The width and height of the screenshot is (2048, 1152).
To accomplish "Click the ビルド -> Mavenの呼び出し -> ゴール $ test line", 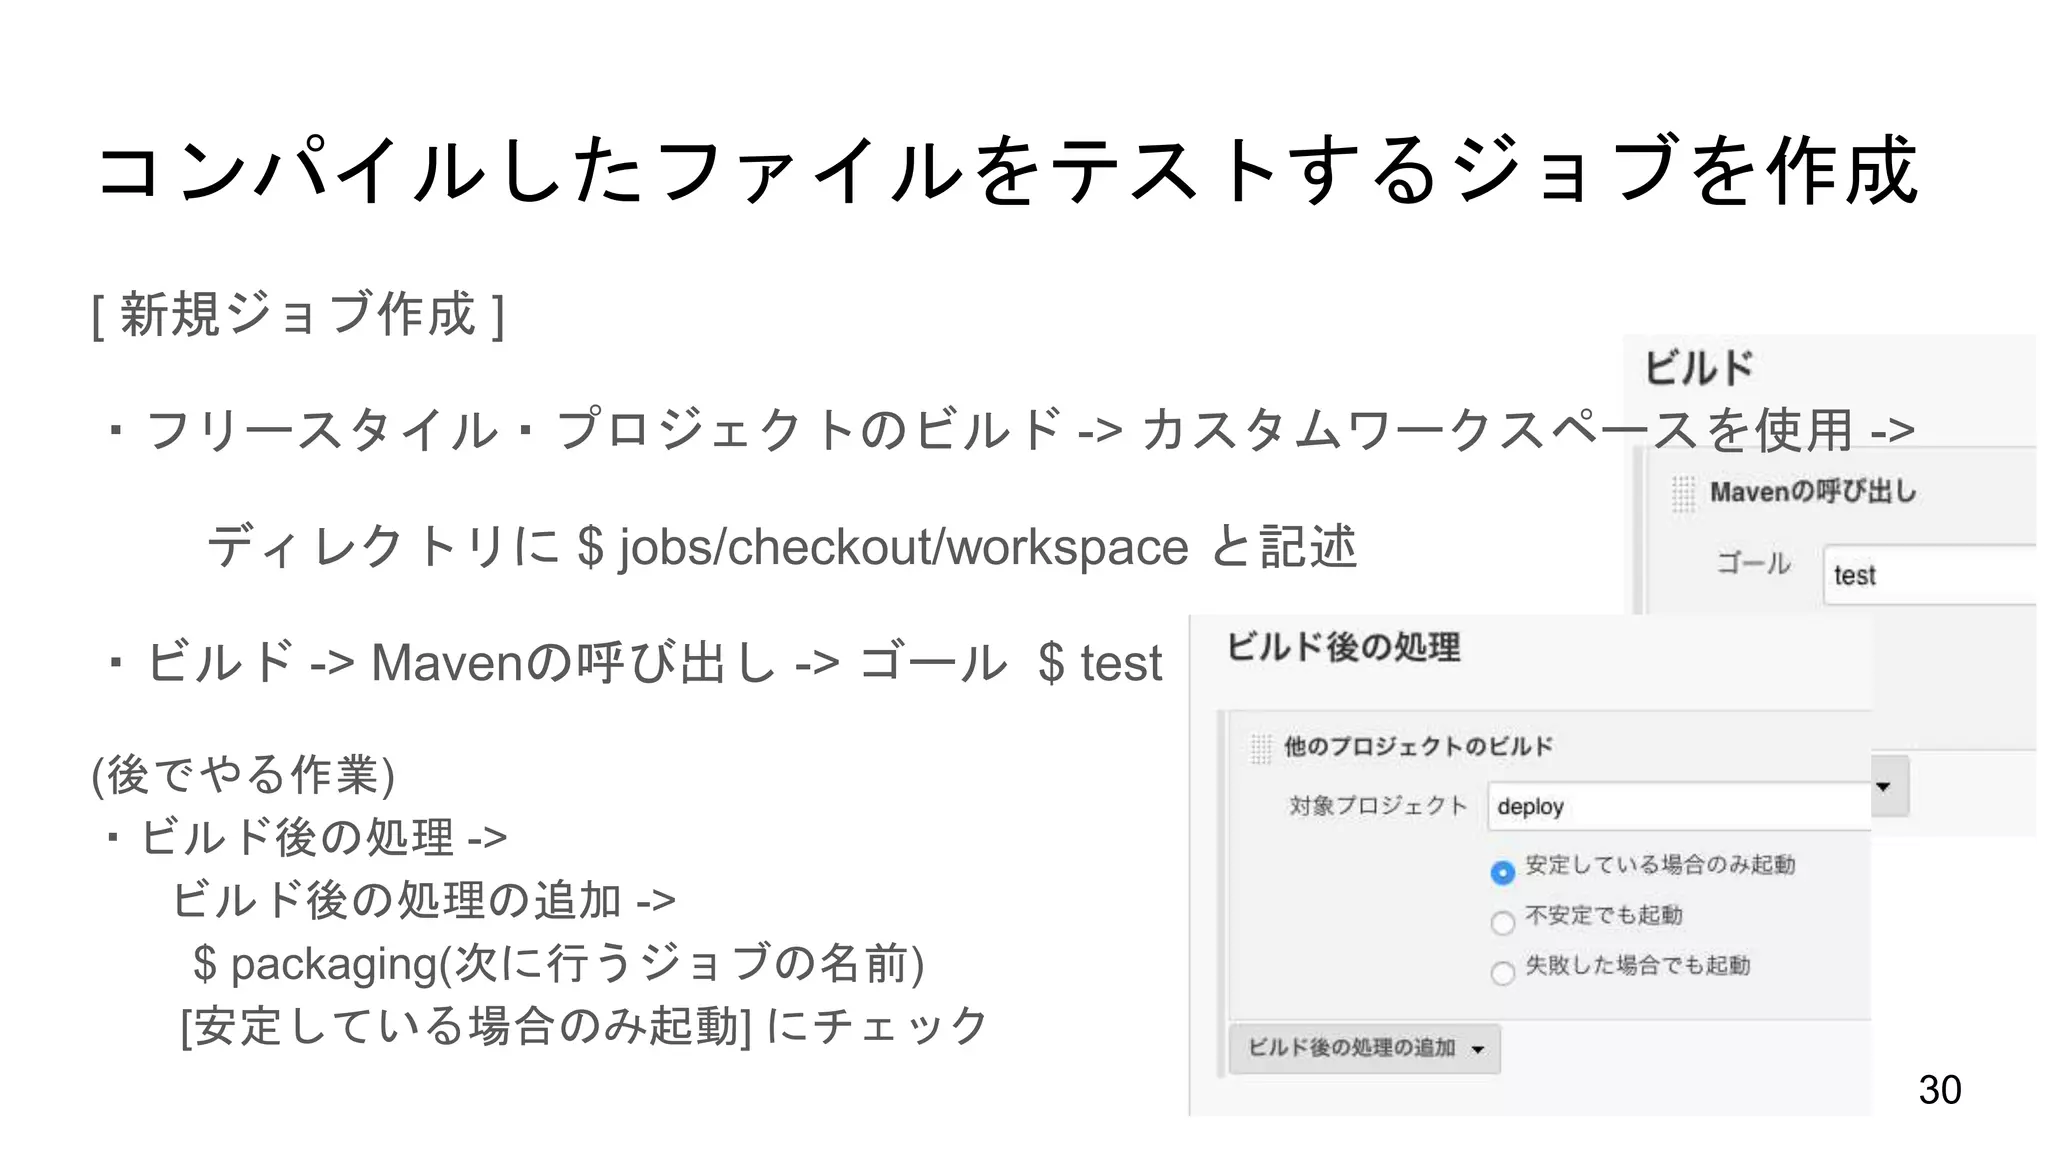I will [x=634, y=662].
